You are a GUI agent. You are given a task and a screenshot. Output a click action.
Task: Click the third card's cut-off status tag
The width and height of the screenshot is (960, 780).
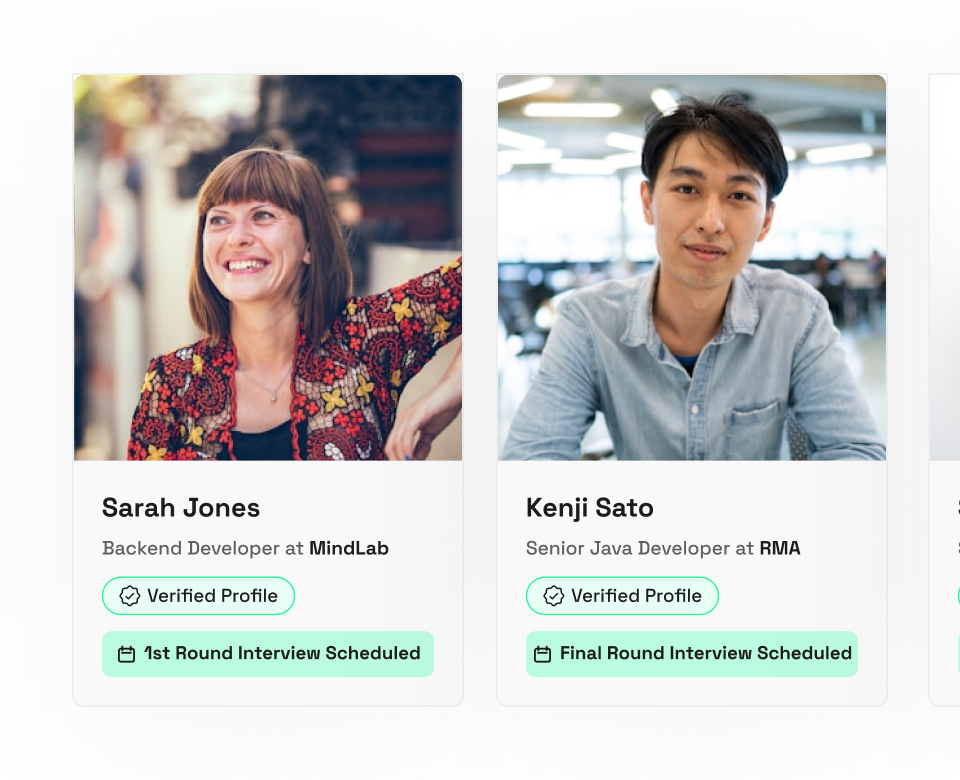click(959, 654)
